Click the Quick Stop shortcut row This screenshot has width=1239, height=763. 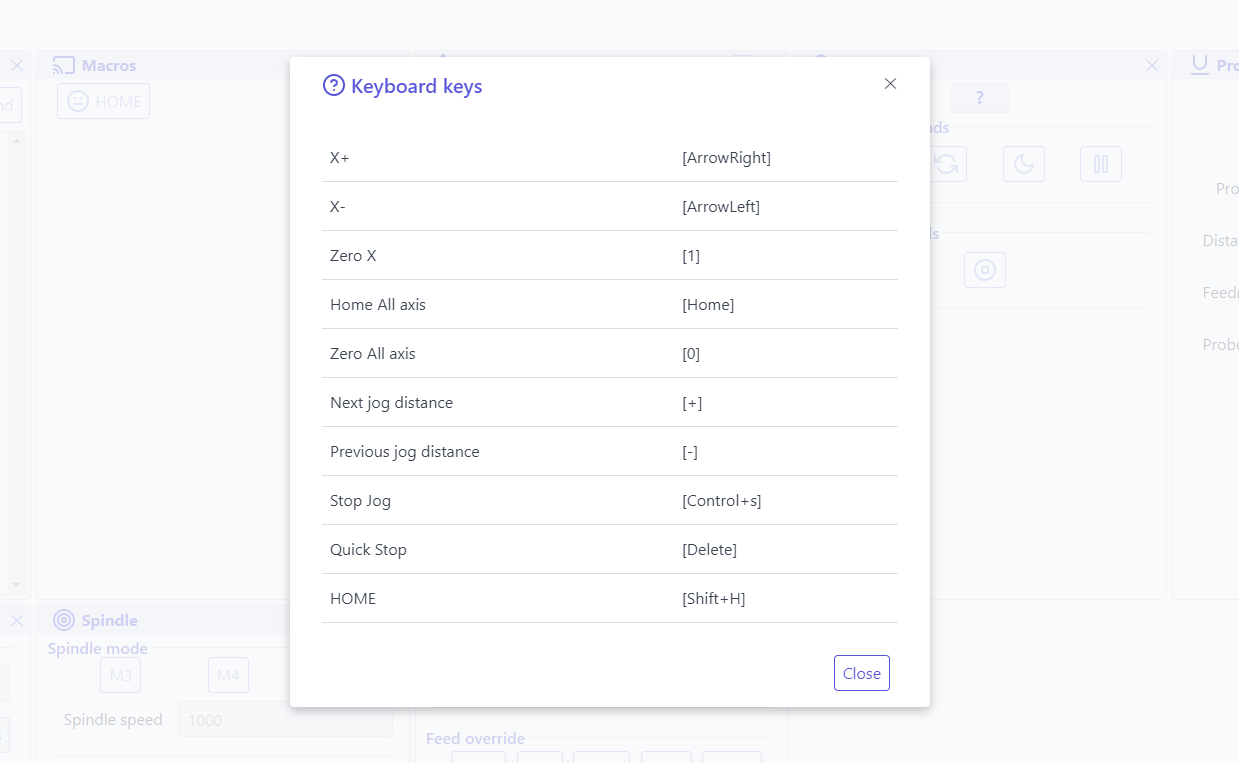(x=609, y=550)
